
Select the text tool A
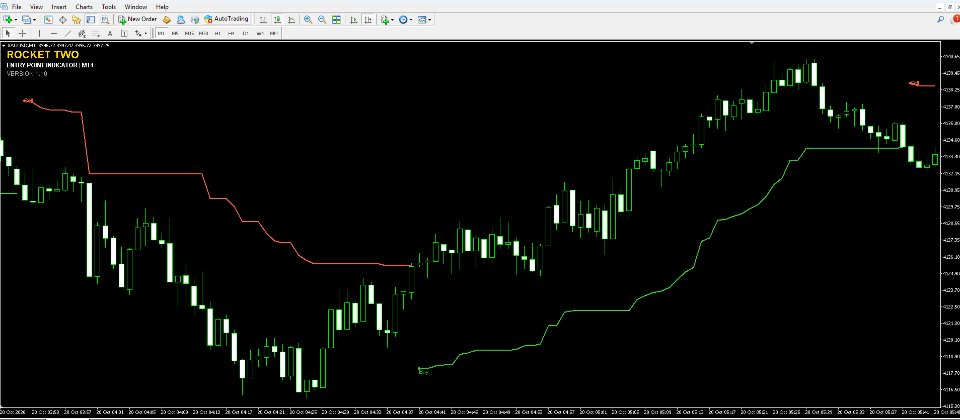pyautogui.click(x=110, y=33)
